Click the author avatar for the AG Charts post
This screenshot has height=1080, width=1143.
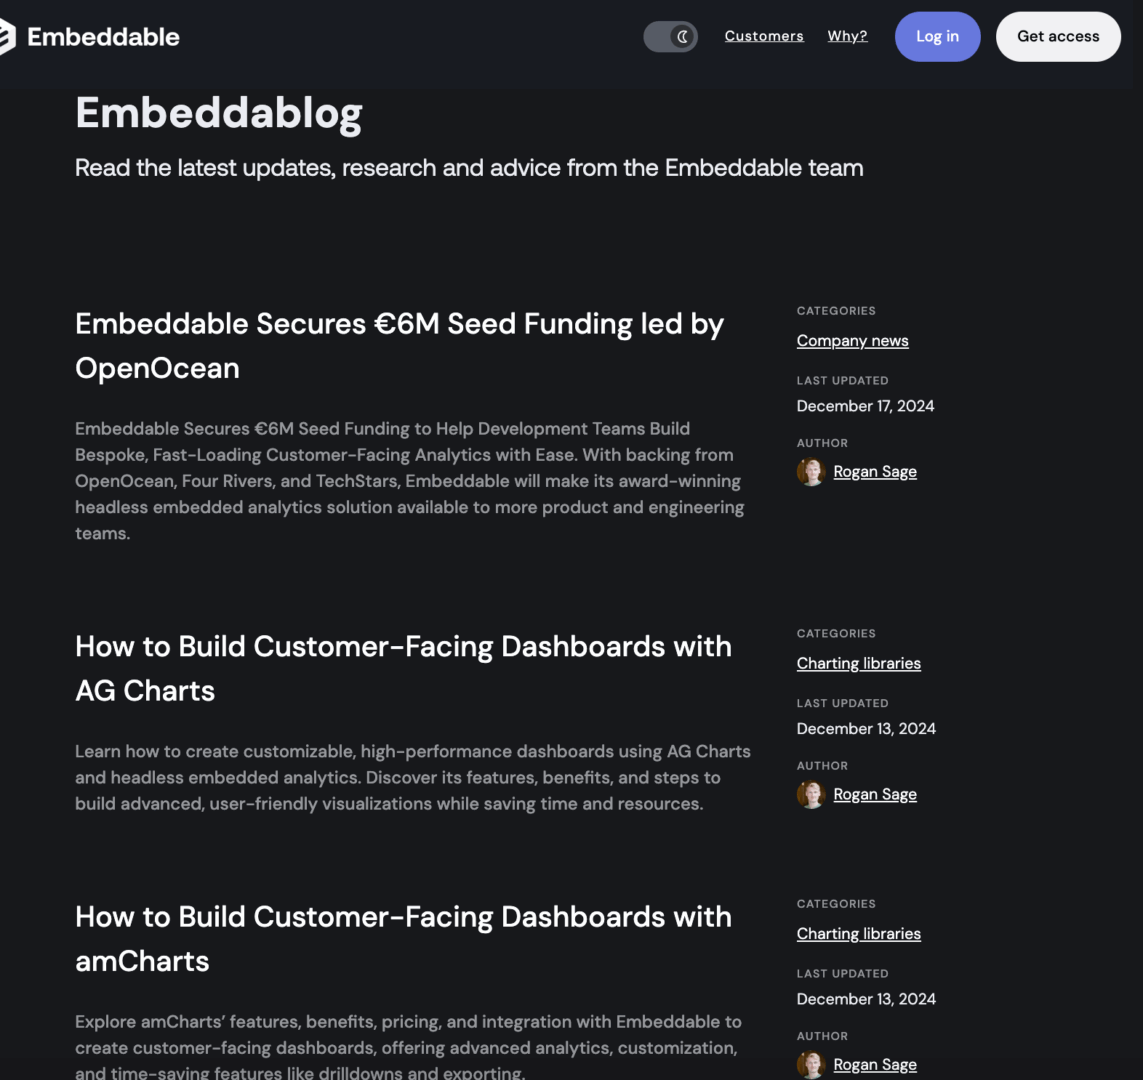click(811, 794)
